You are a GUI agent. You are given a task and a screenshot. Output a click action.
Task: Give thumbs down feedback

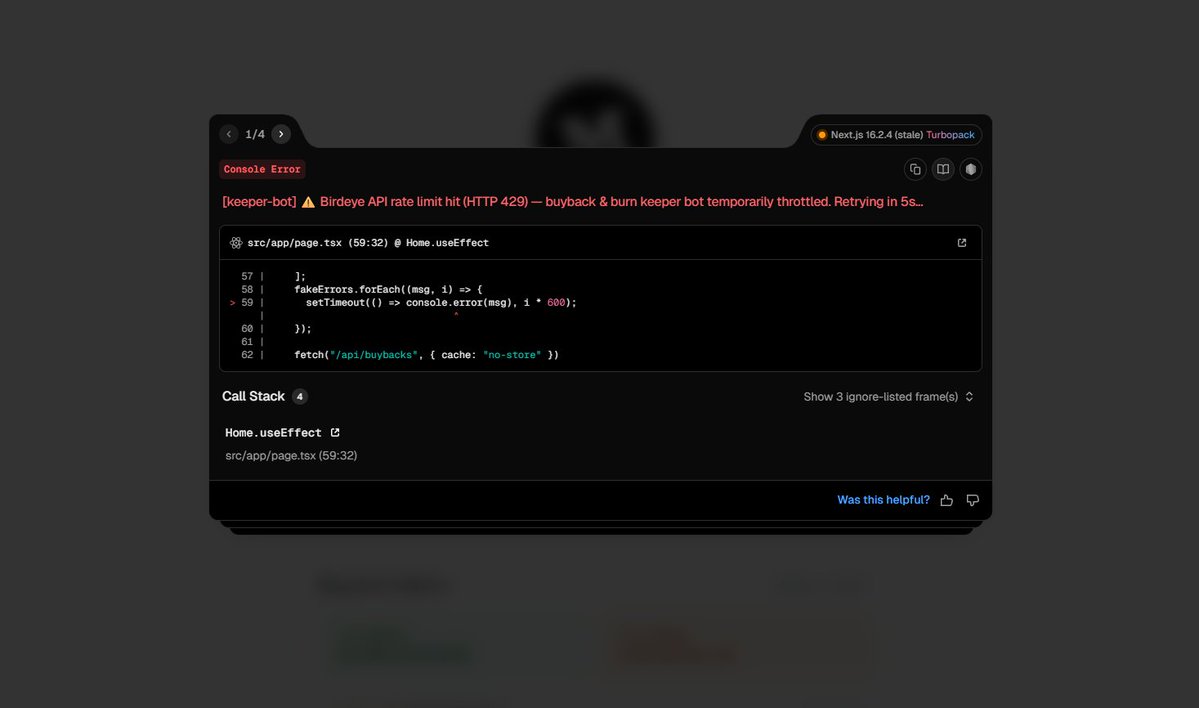(x=973, y=500)
